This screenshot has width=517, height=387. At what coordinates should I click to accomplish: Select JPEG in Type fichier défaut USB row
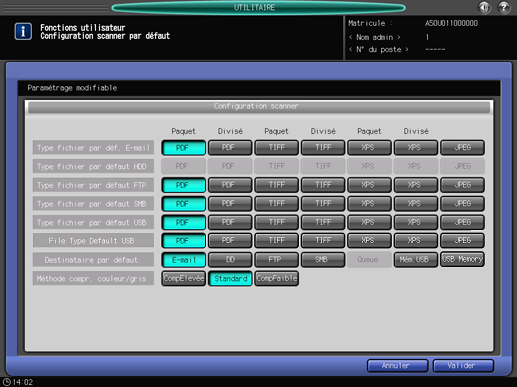point(462,222)
